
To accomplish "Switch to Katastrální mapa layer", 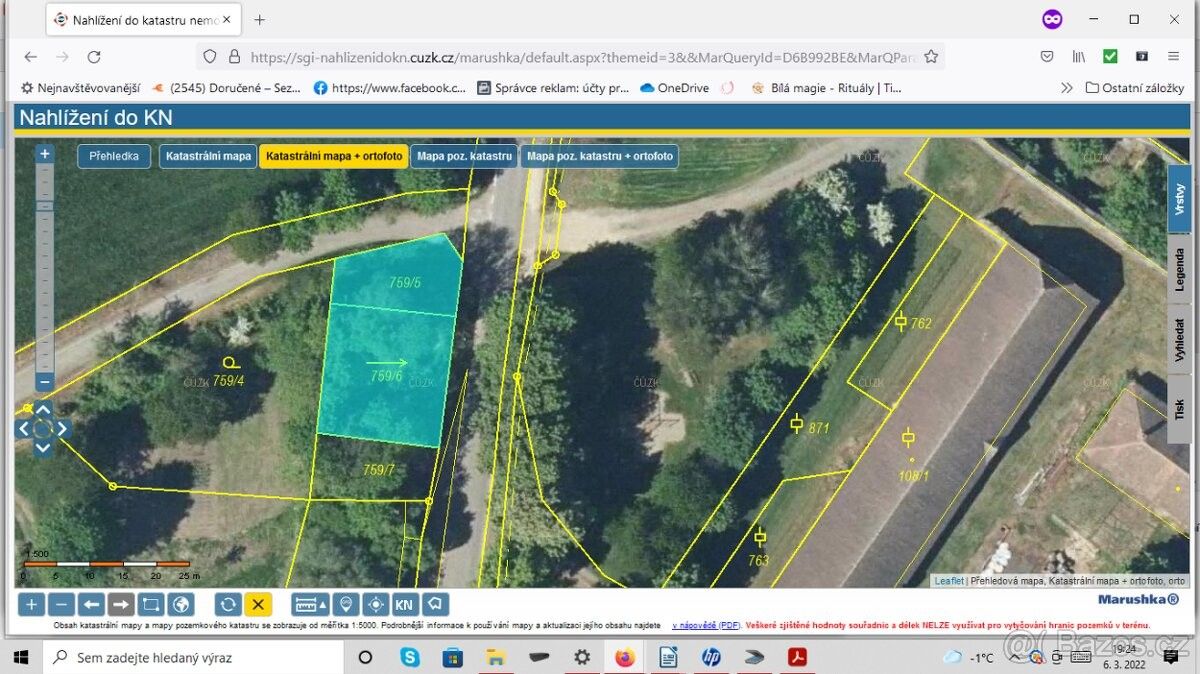I will (x=208, y=157).
